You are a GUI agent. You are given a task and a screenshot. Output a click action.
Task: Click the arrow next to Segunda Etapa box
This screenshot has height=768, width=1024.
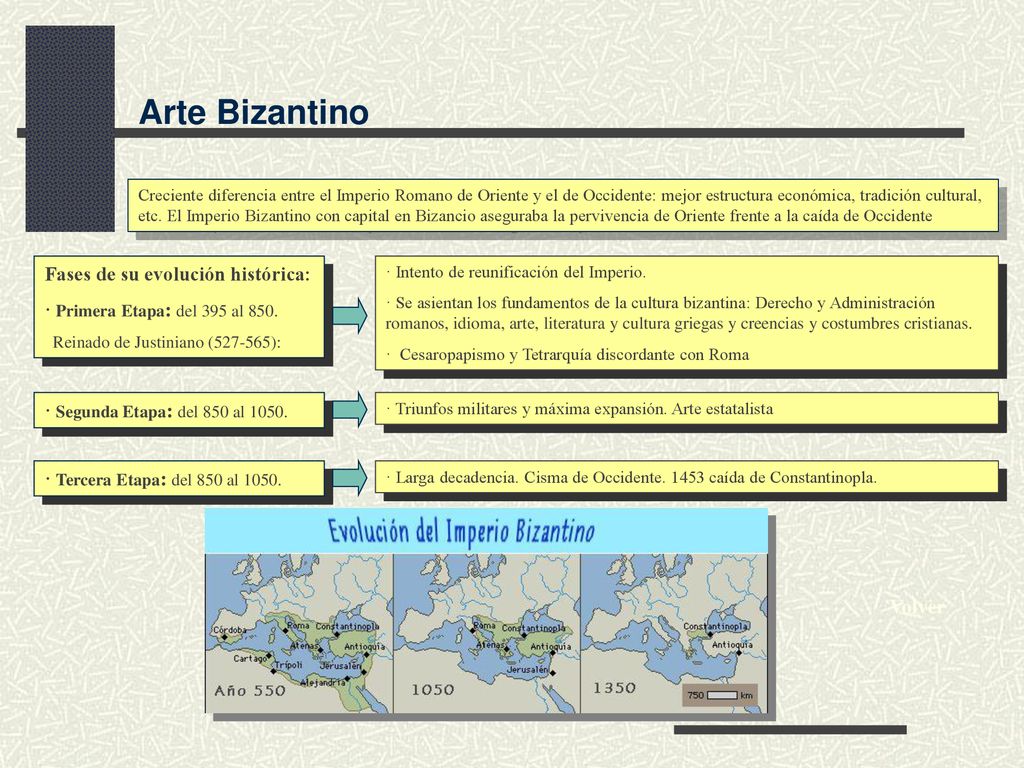(x=349, y=409)
